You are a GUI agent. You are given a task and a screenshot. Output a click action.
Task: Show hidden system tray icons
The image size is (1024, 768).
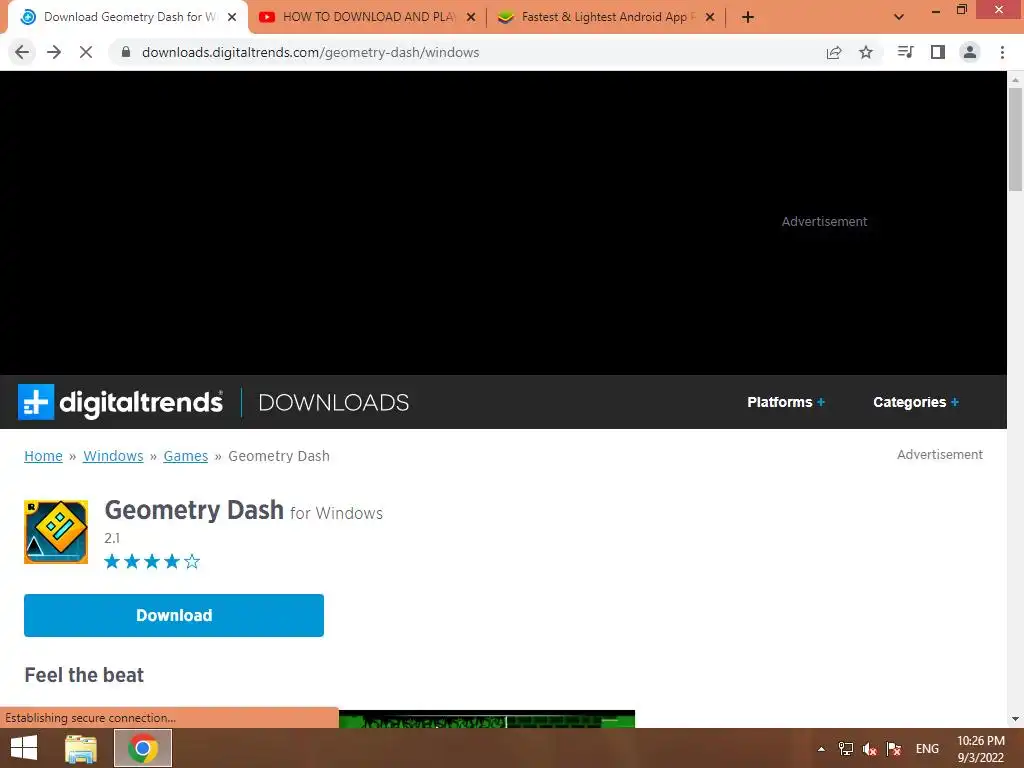(x=822, y=749)
